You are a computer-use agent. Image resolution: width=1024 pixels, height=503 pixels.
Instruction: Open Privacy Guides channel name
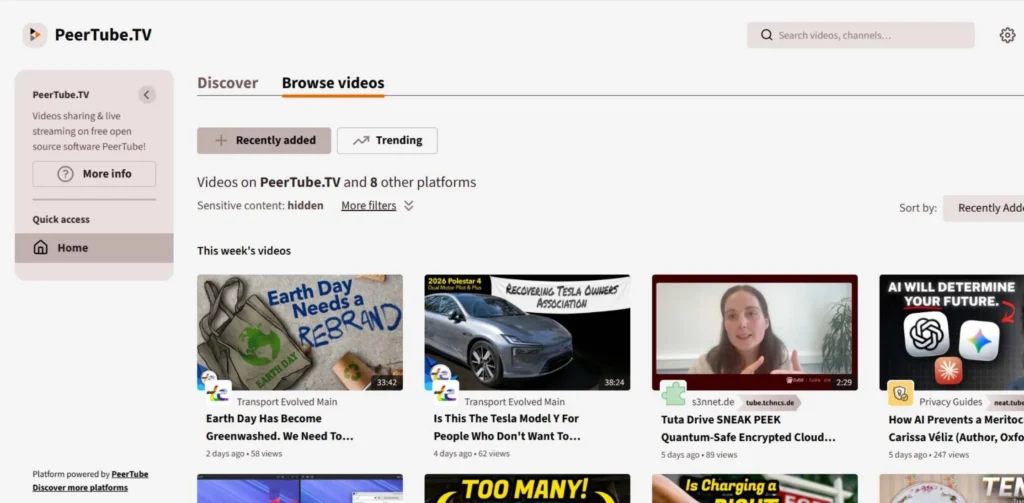(951, 402)
